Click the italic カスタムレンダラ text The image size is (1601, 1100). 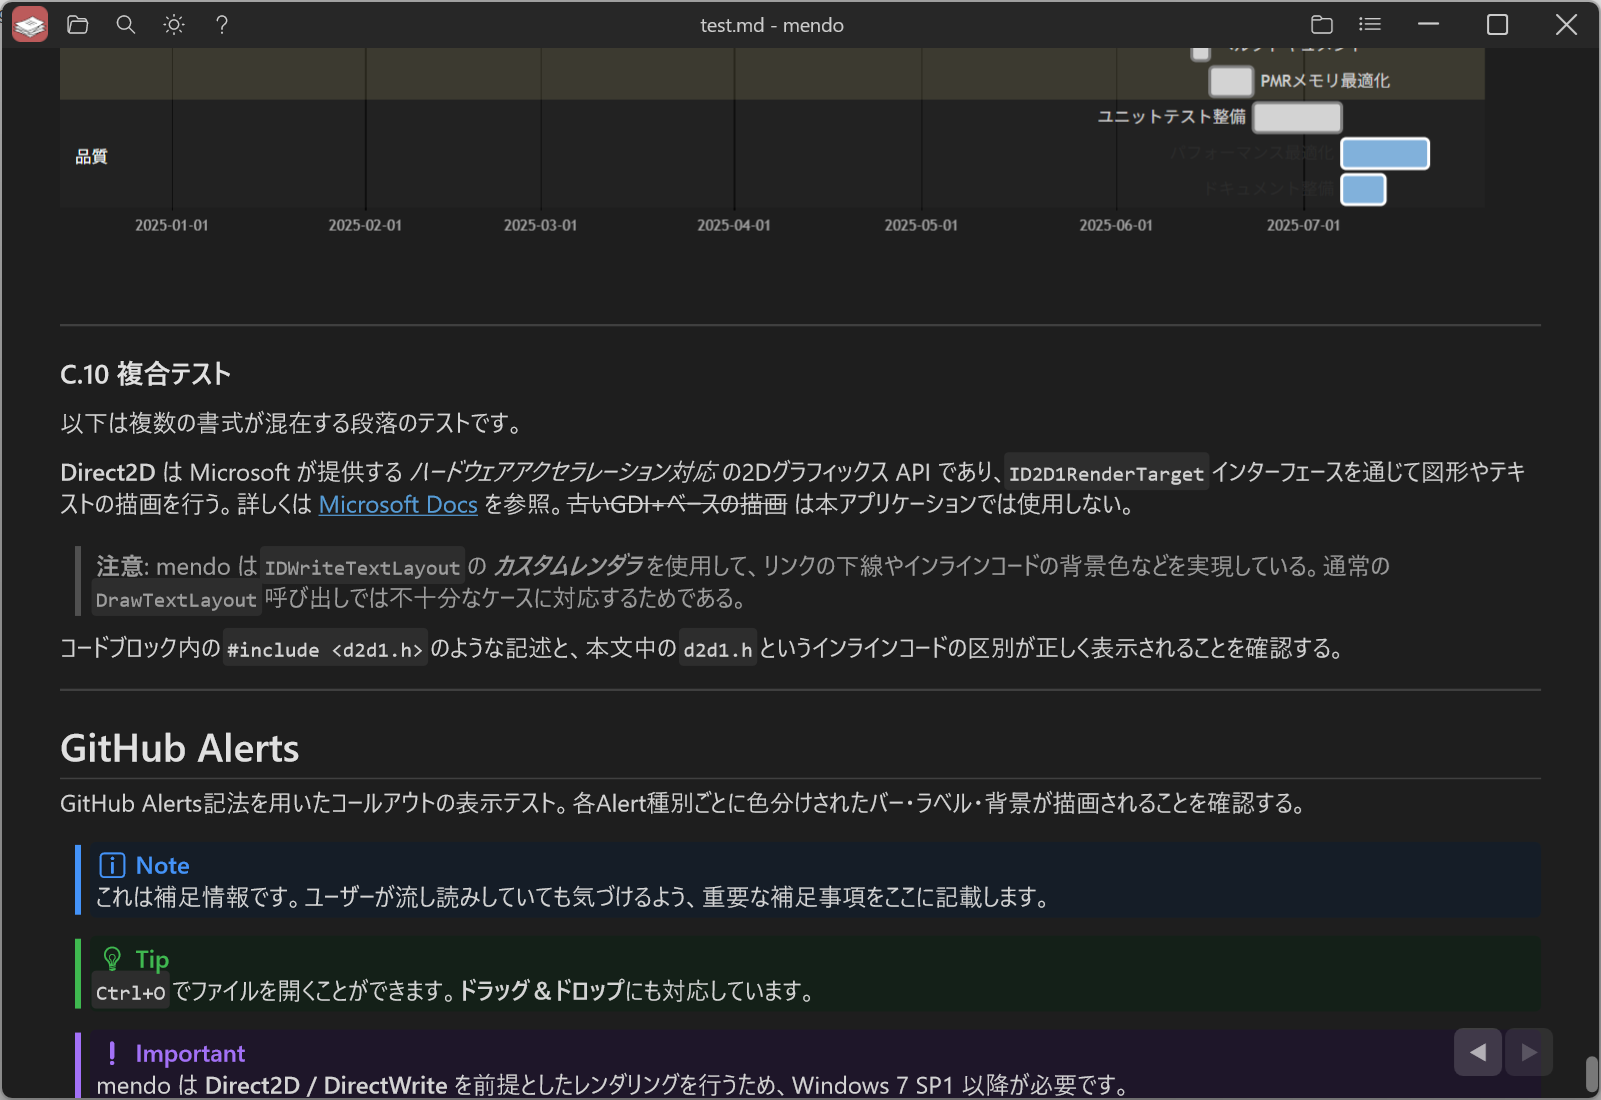pos(569,567)
